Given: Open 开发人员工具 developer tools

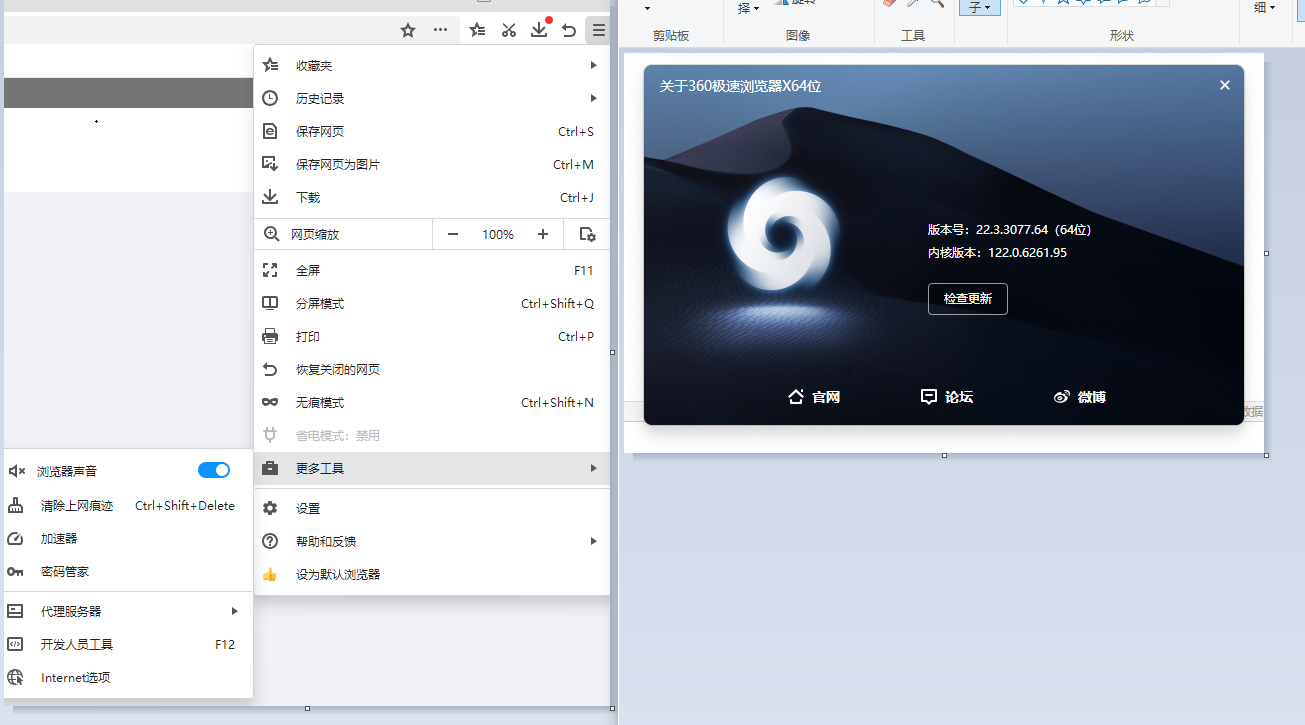Looking at the screenshot, I should click(x=127, y=644).
